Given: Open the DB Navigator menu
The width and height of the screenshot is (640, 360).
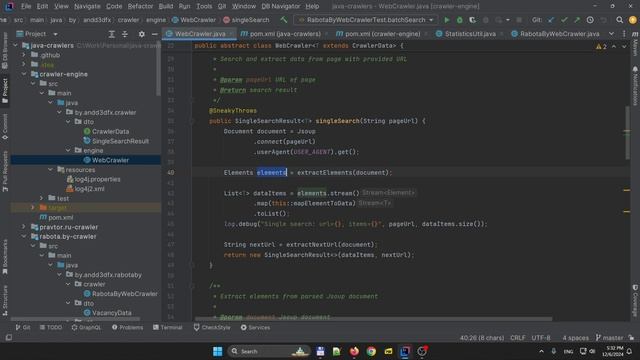Looking at the screenshot, I should point(280,6).
